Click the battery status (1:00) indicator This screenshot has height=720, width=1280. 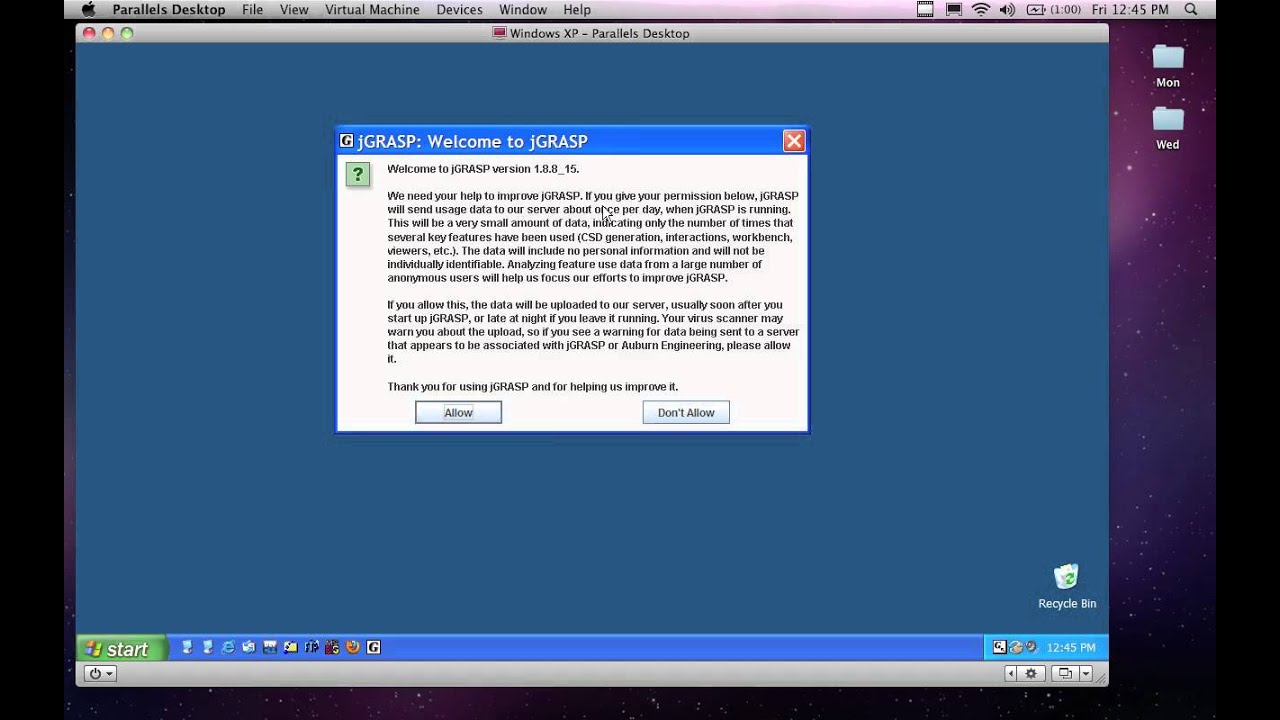pyautogui.click(x=1053, y=9)
